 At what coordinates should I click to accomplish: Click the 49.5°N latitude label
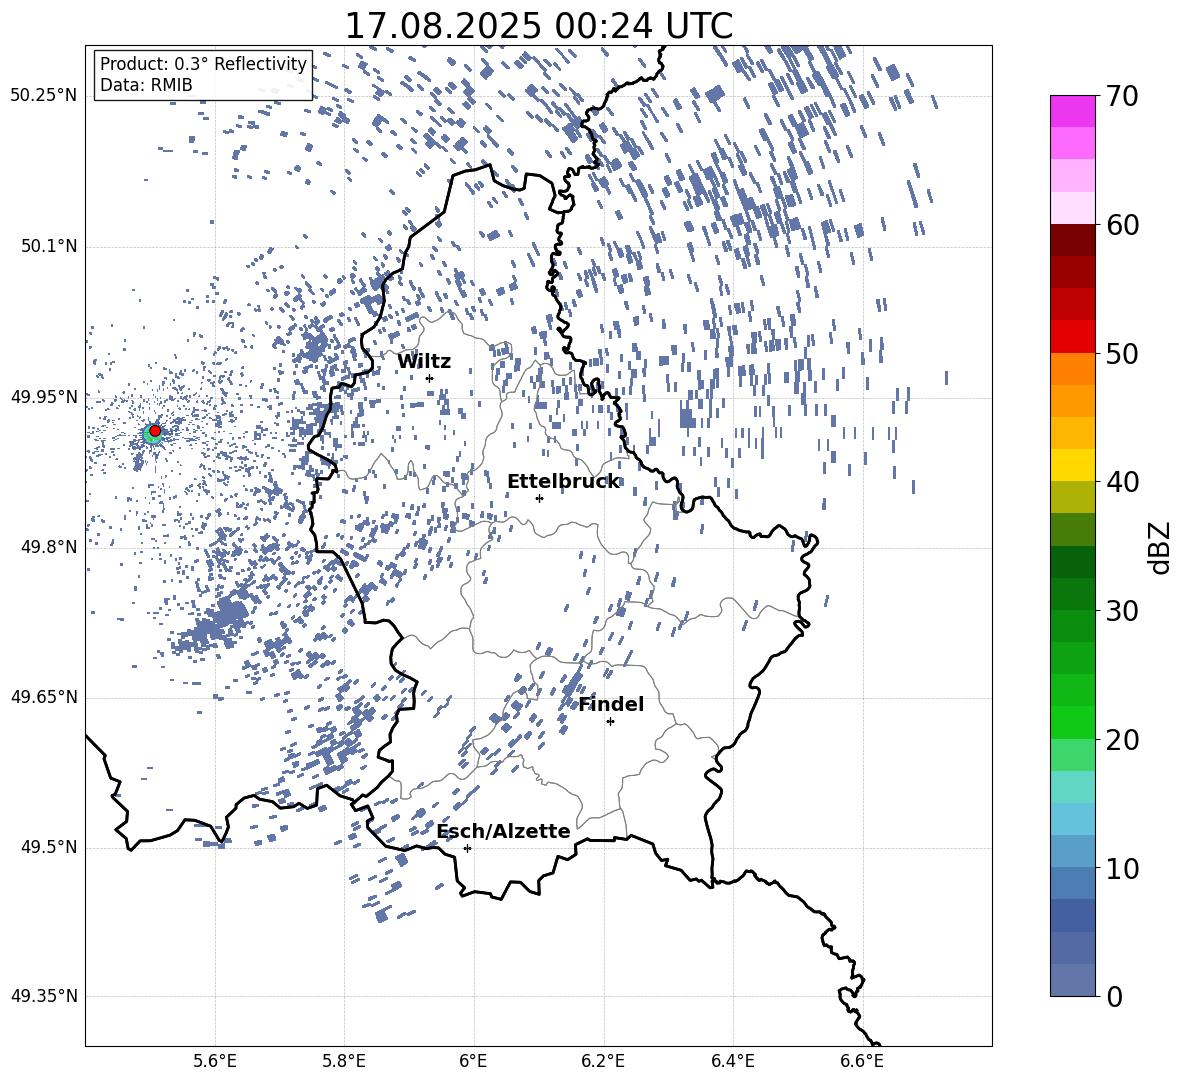pos(49,847)
